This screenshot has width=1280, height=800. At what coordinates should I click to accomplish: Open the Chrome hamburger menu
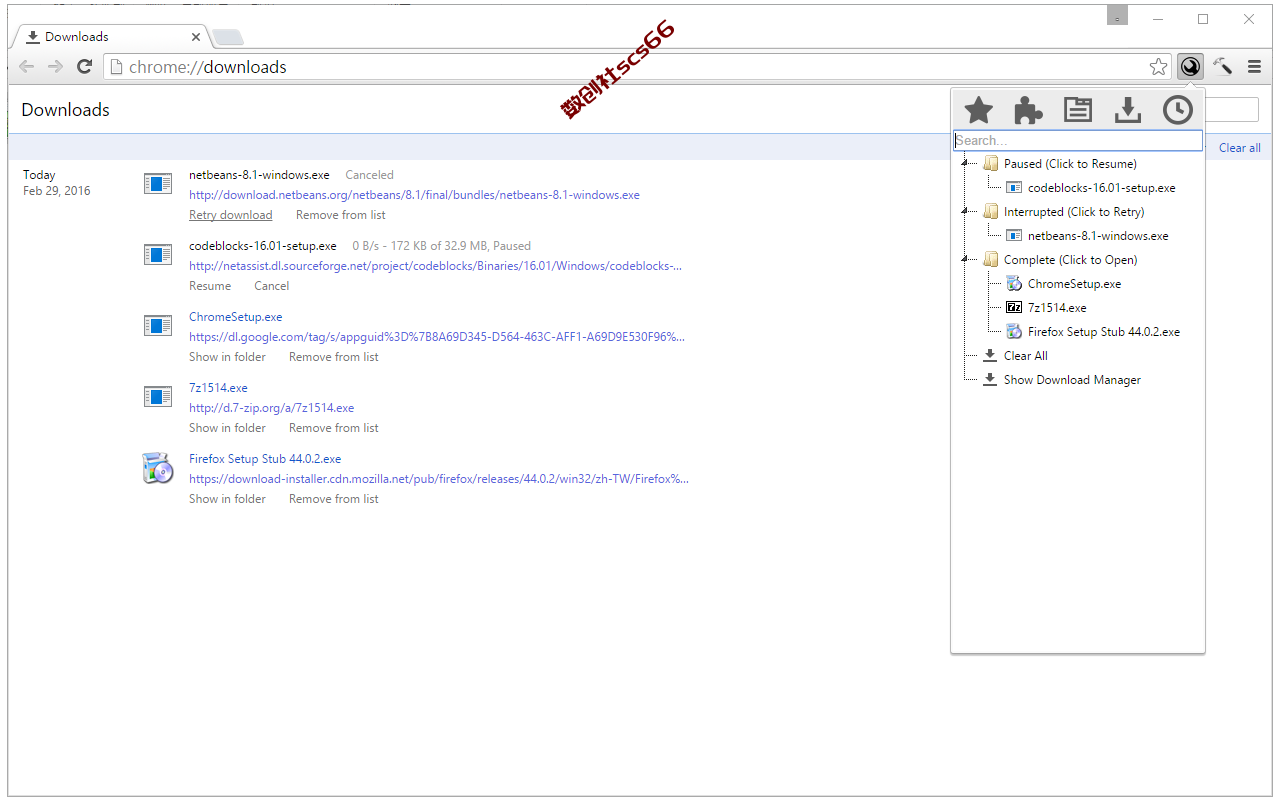[1254, 67]
